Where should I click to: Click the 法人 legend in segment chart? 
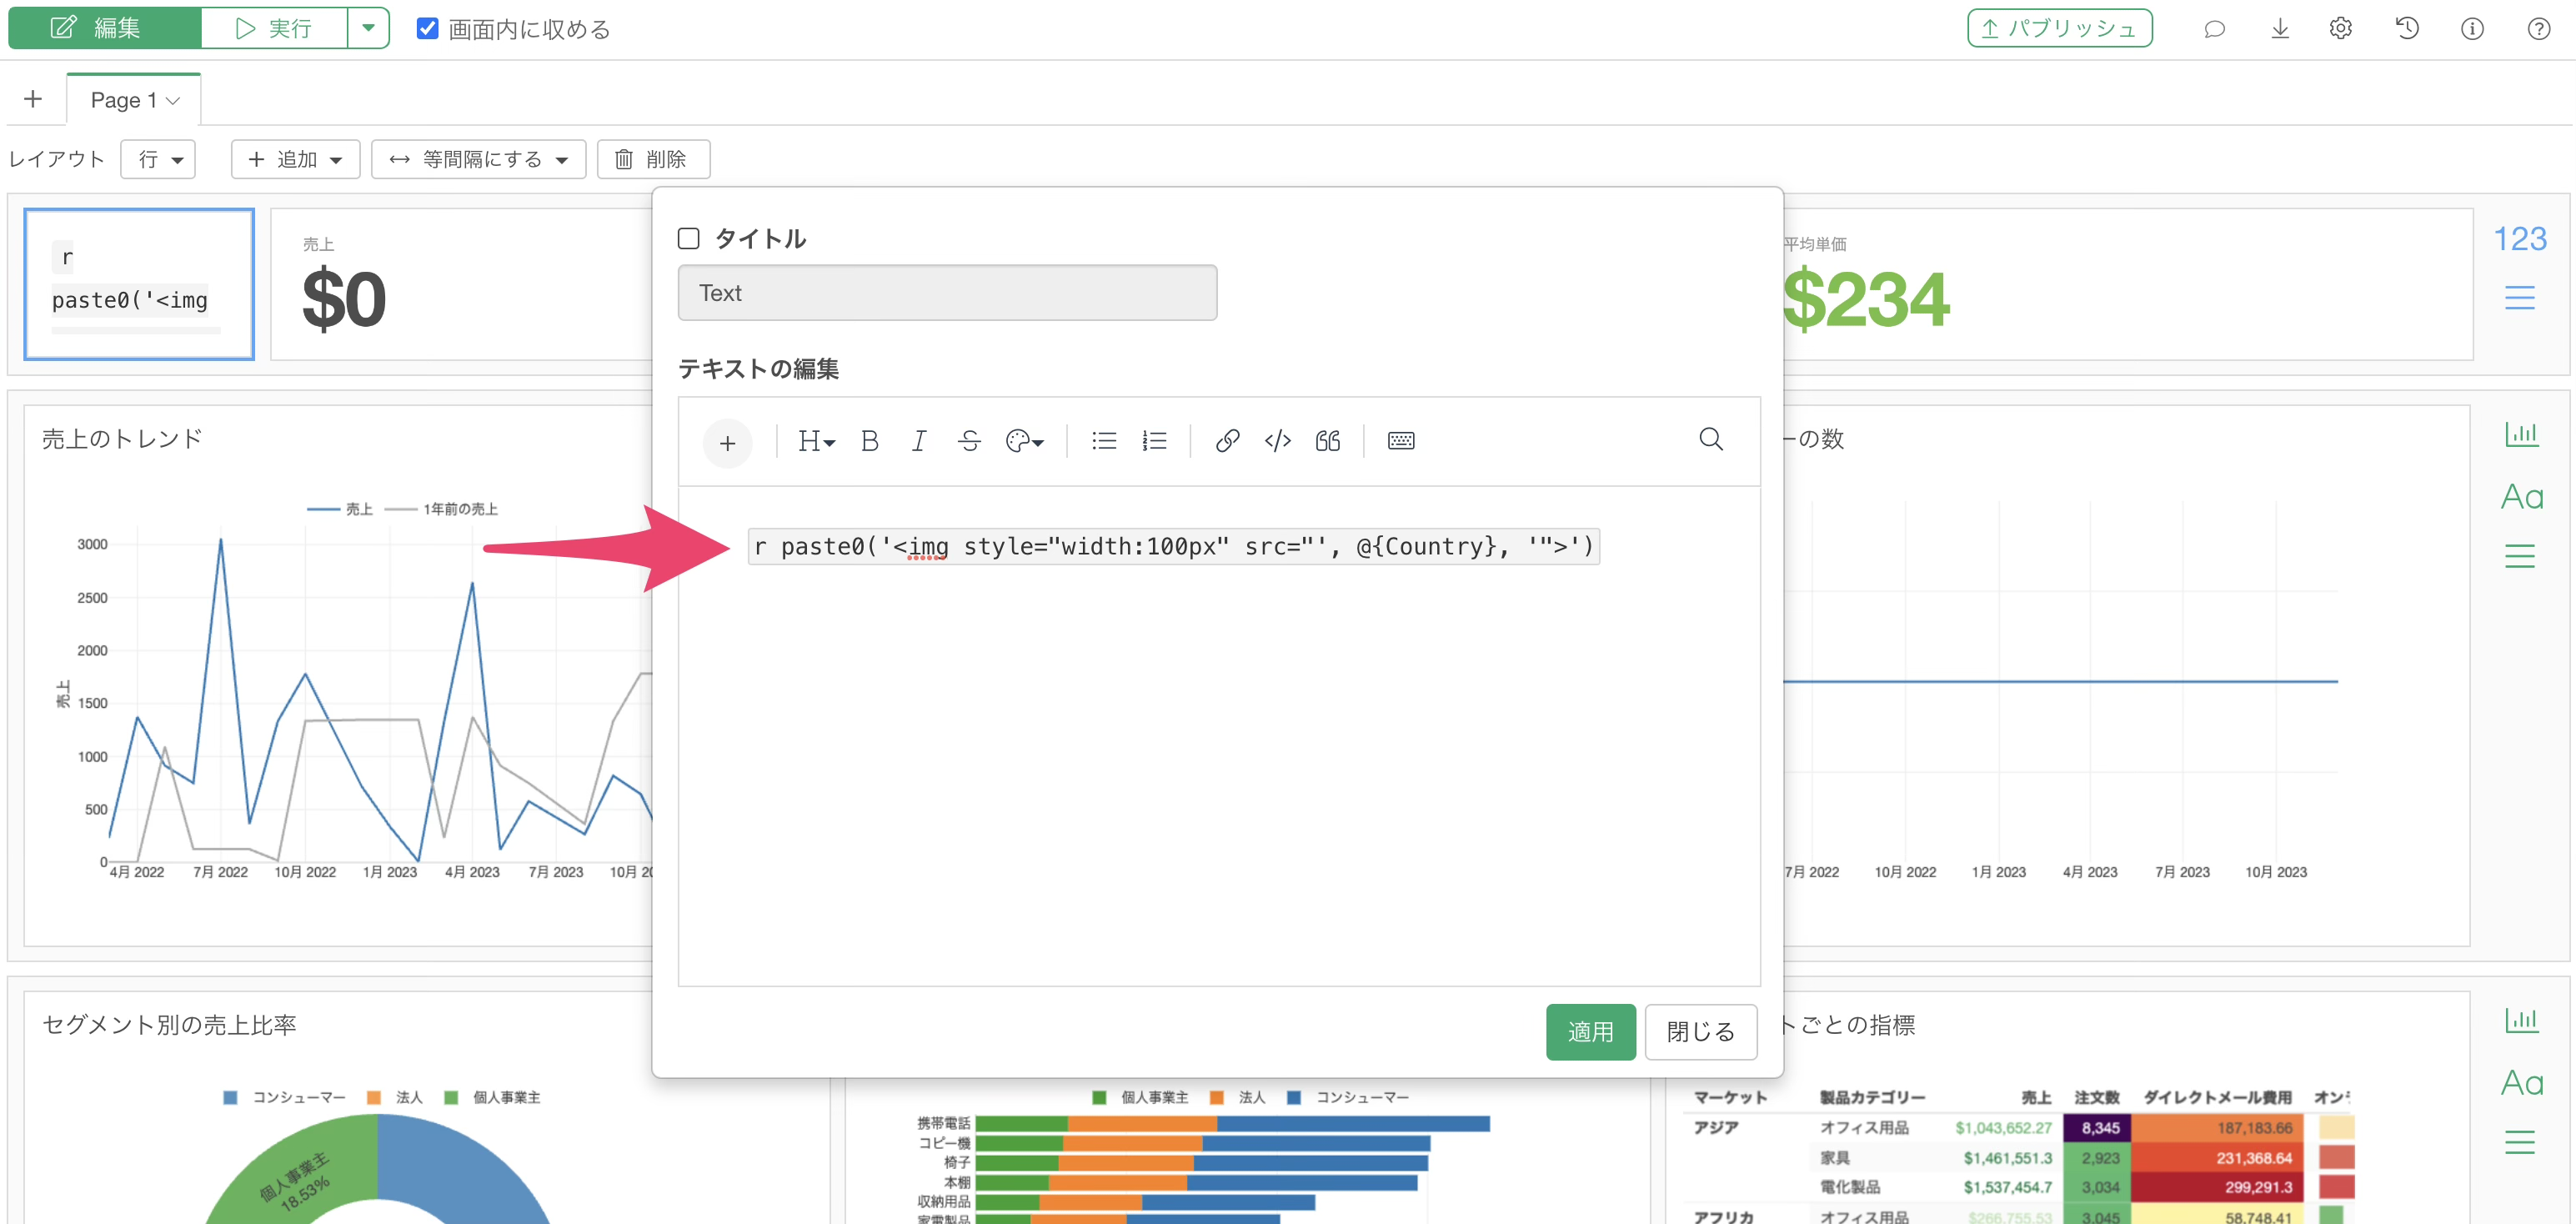(x=395, y=1097)
